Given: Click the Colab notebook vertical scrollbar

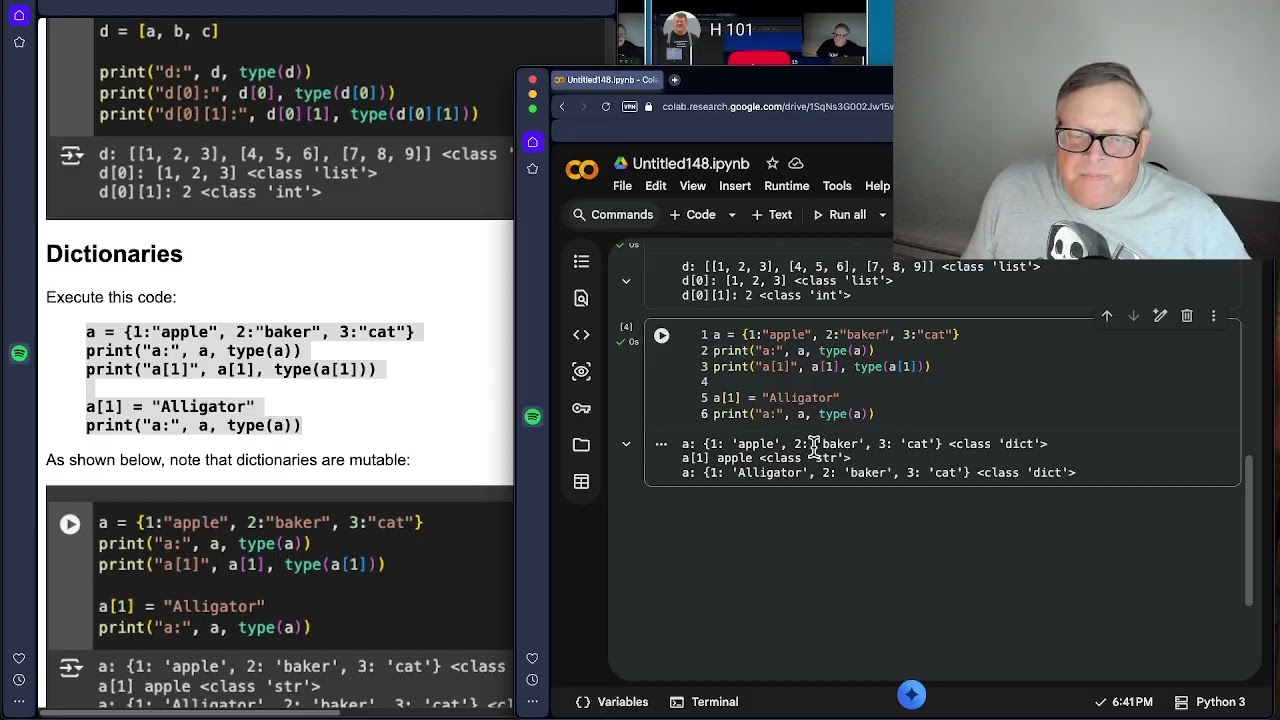Looking at the screenshot, I should pos(1249,530).
